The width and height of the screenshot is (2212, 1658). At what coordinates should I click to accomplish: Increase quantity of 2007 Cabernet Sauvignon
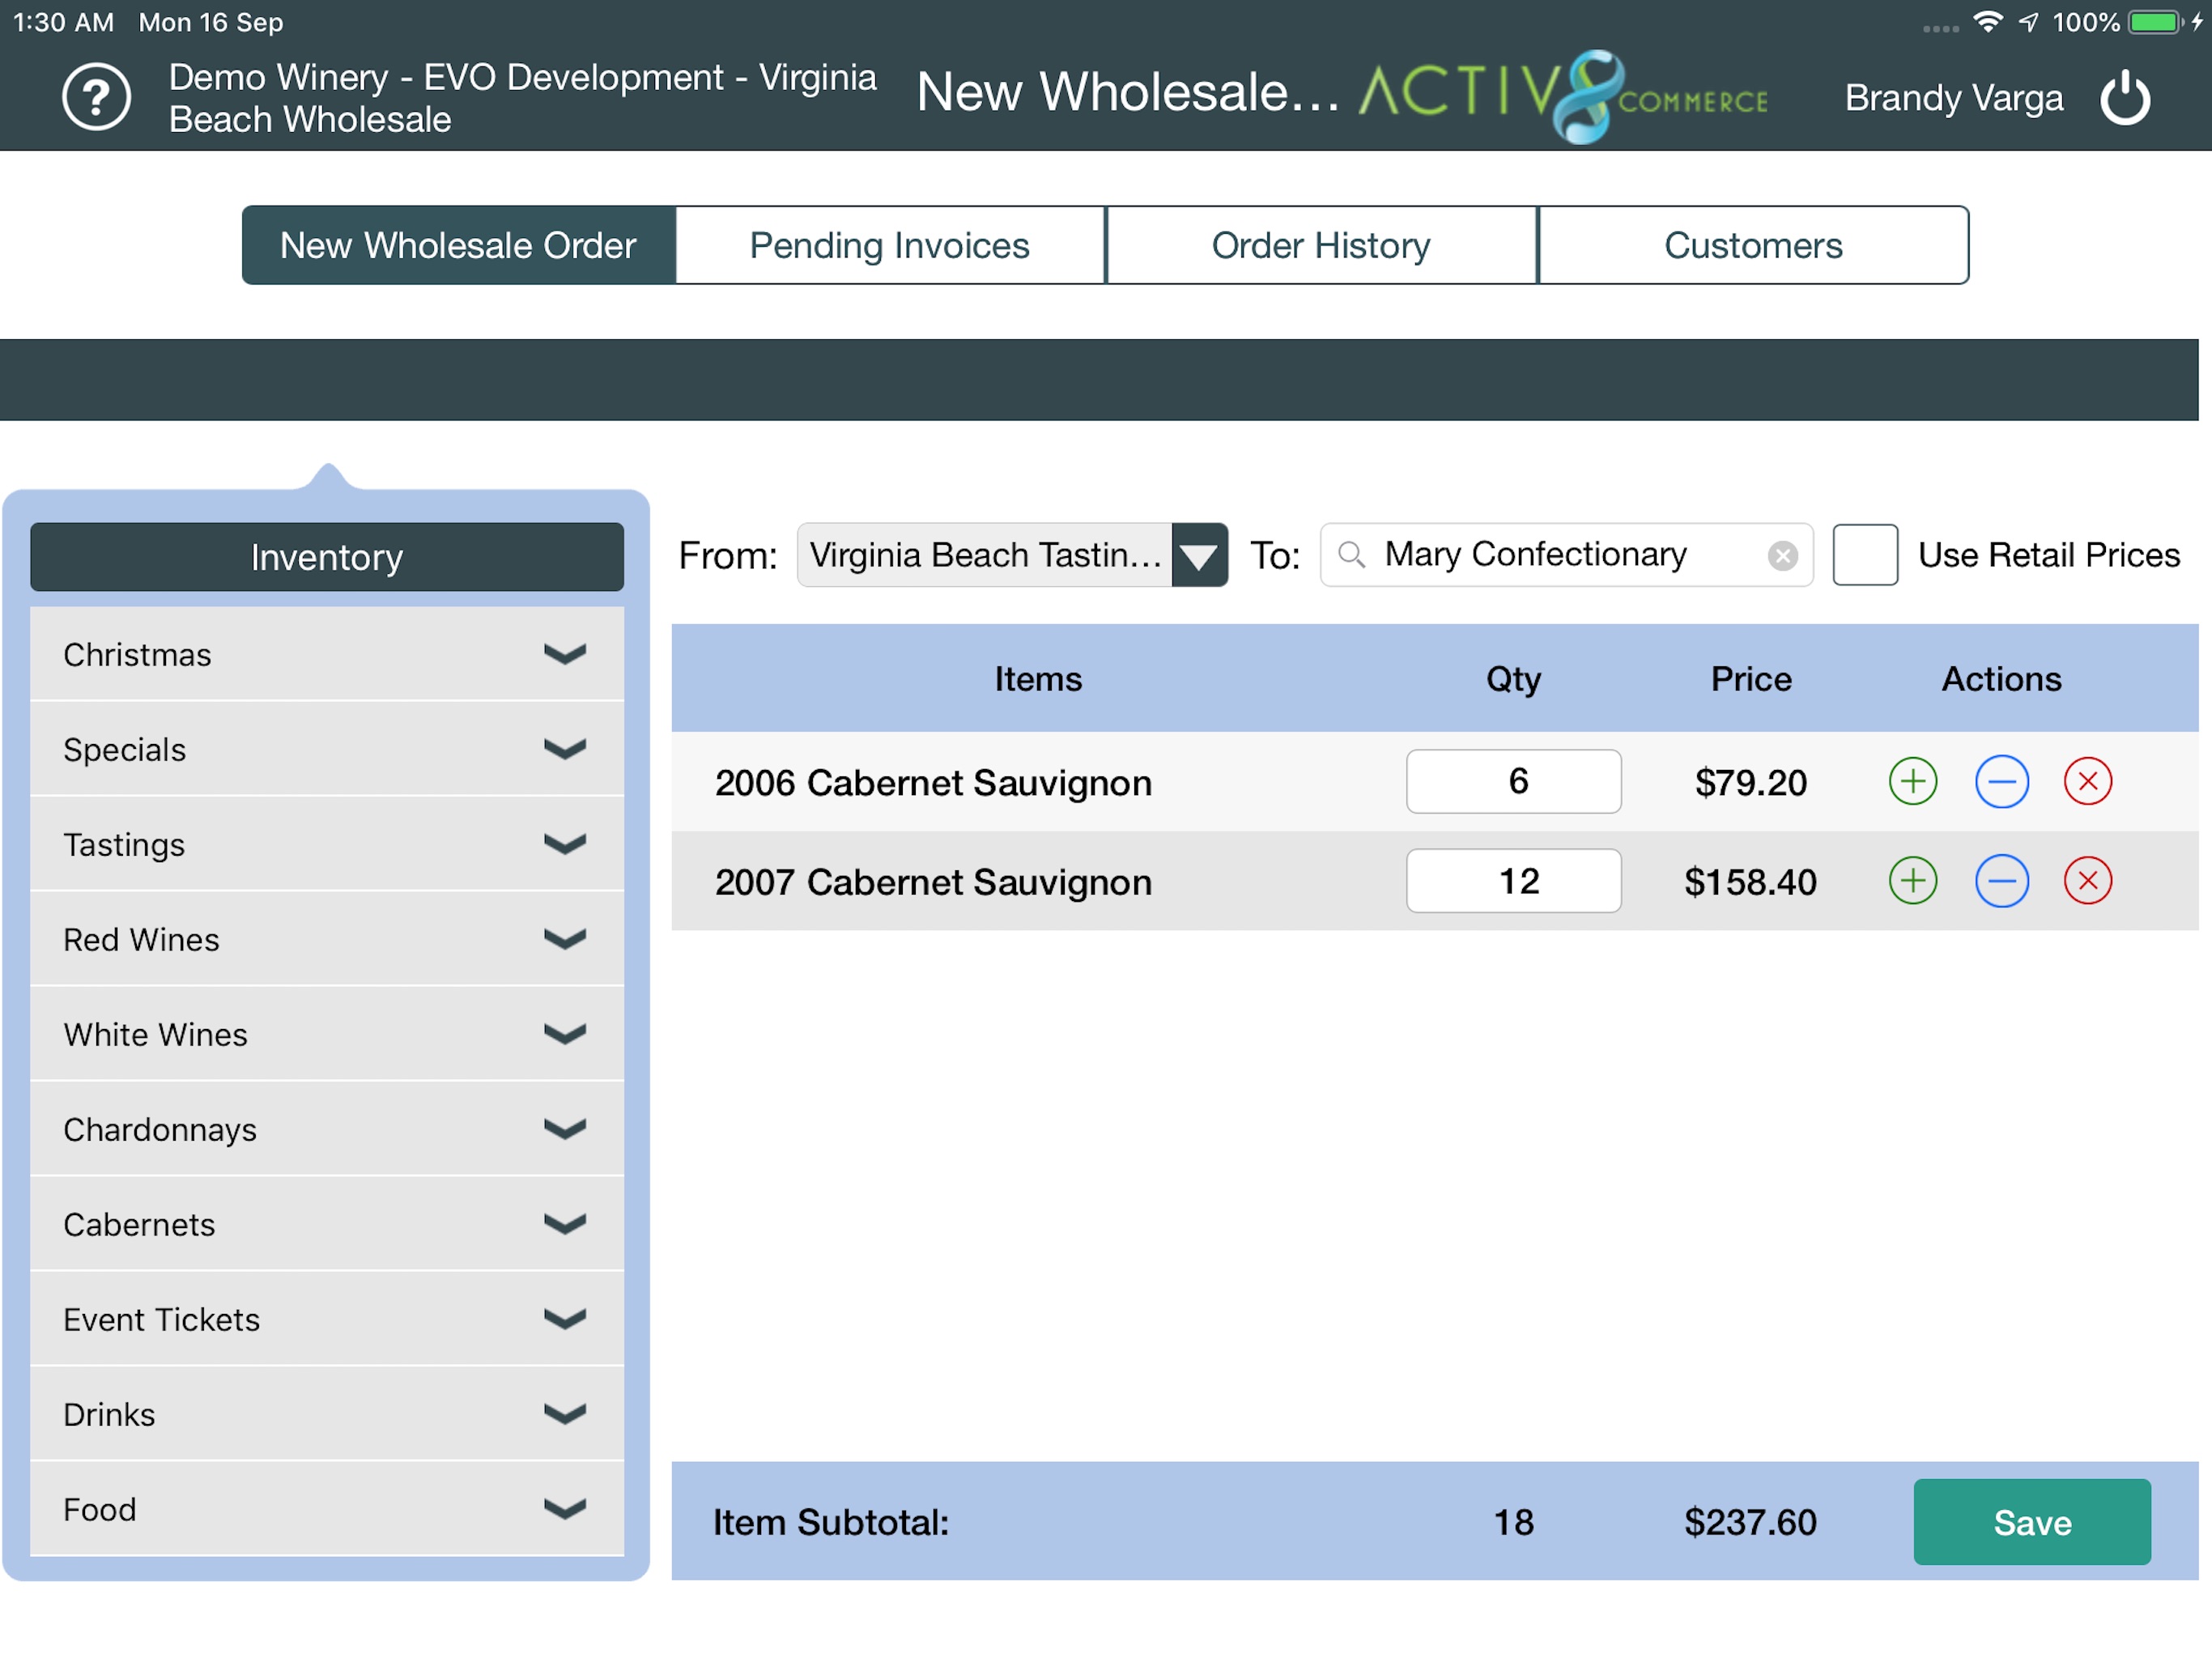[x=1912, y=880]
